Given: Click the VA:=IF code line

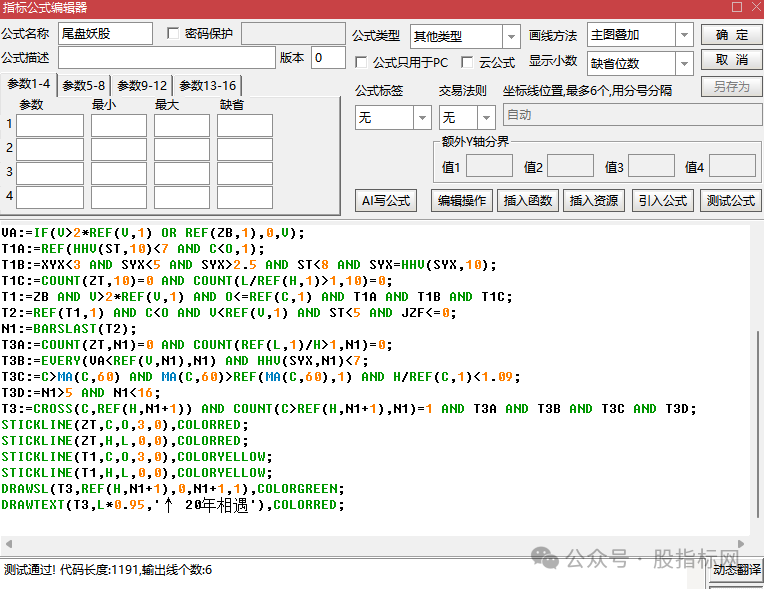Looking at the screenshot, I should pyautogui.click(x=153, y=233).
